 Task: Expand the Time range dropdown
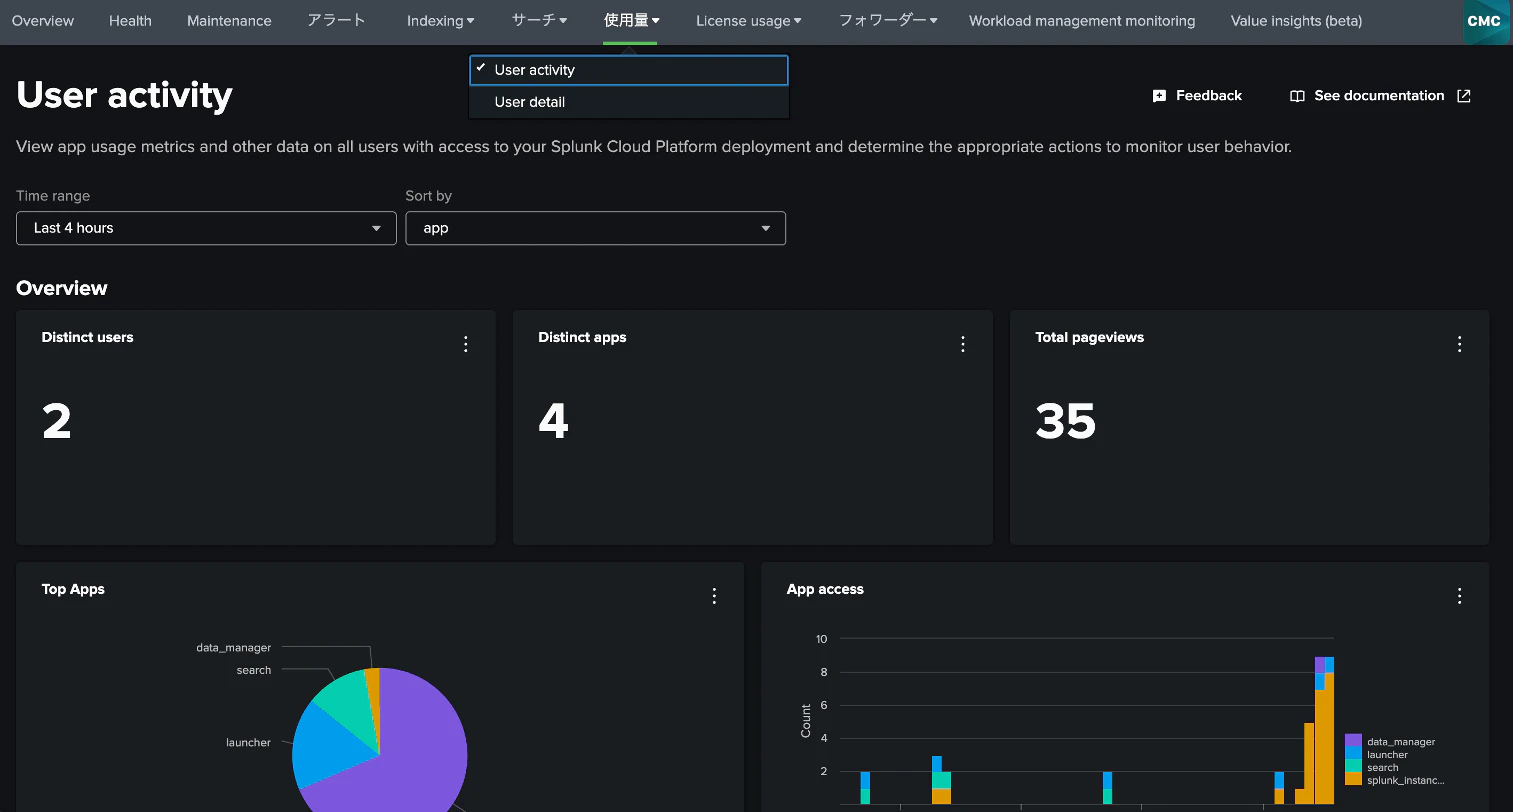point(206,228)
